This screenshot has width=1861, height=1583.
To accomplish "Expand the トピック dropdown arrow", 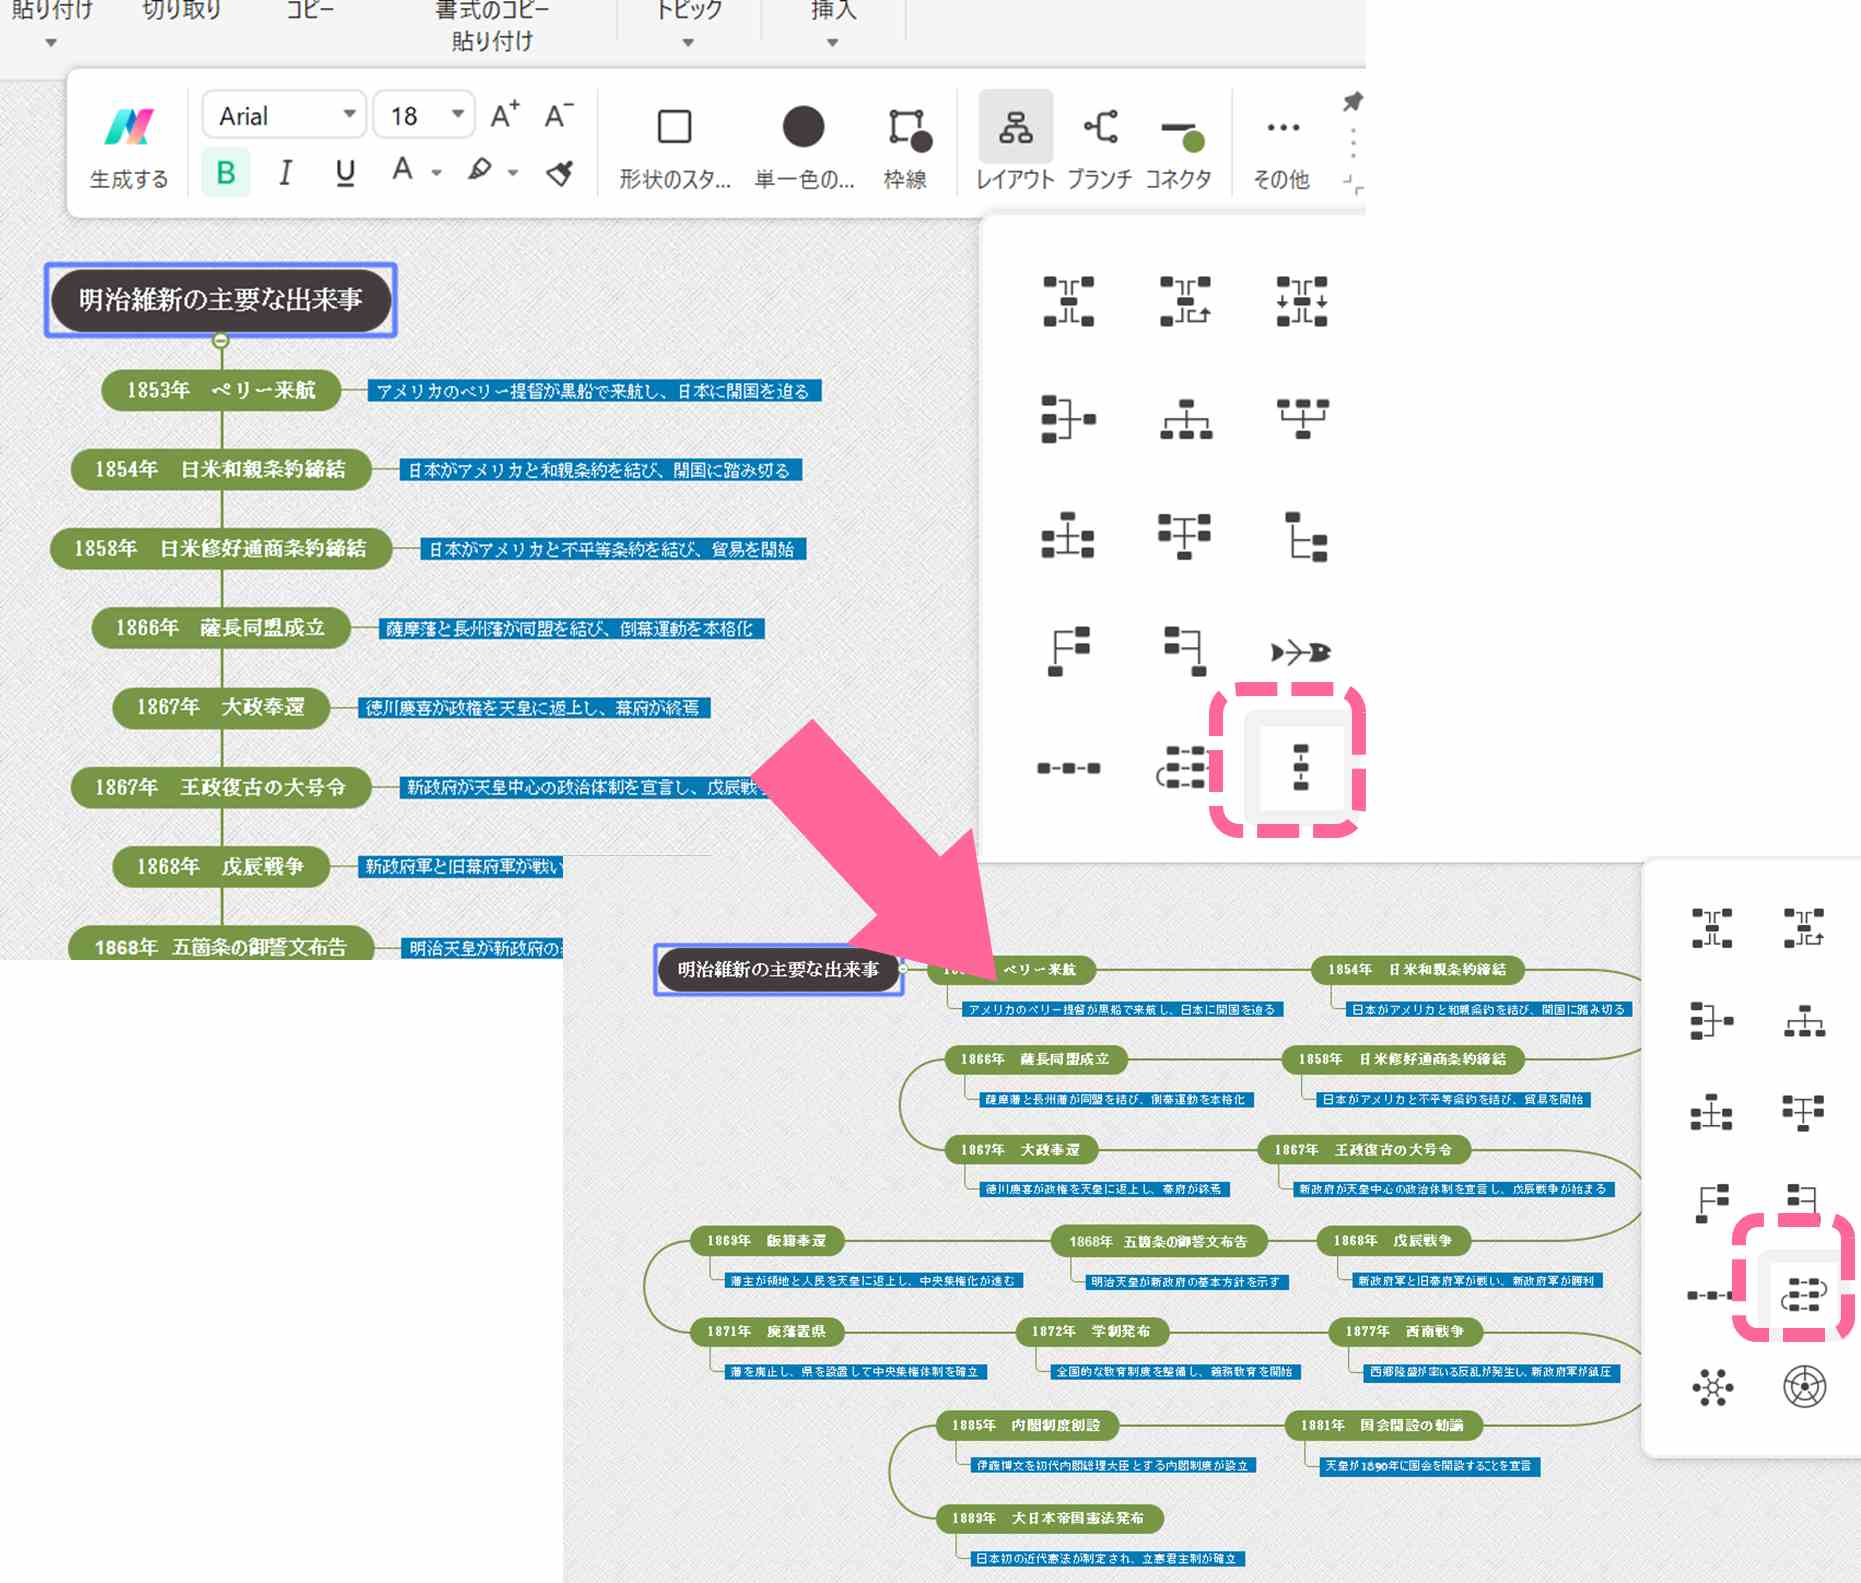I will (688, 43).
